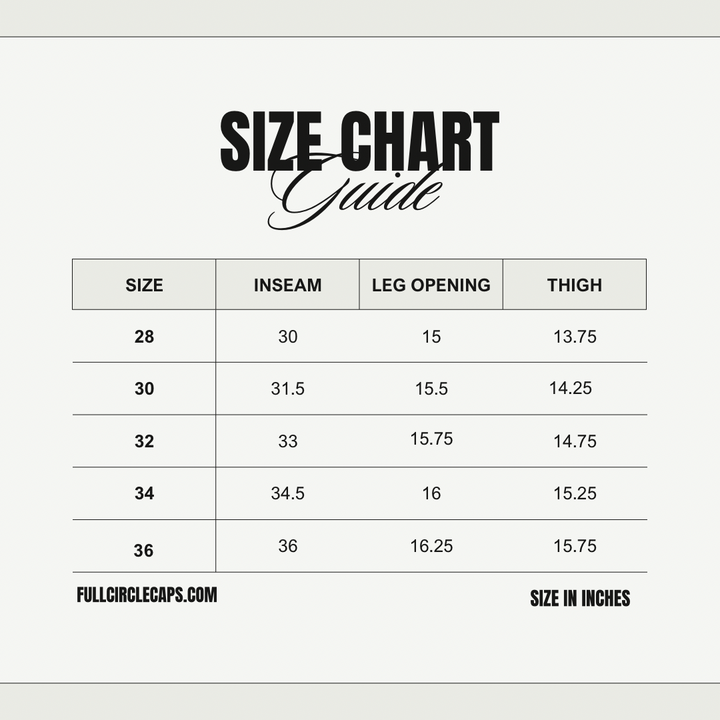Click the FULLCIRCLECAPS.COM website text

click(x=146, y=595)
